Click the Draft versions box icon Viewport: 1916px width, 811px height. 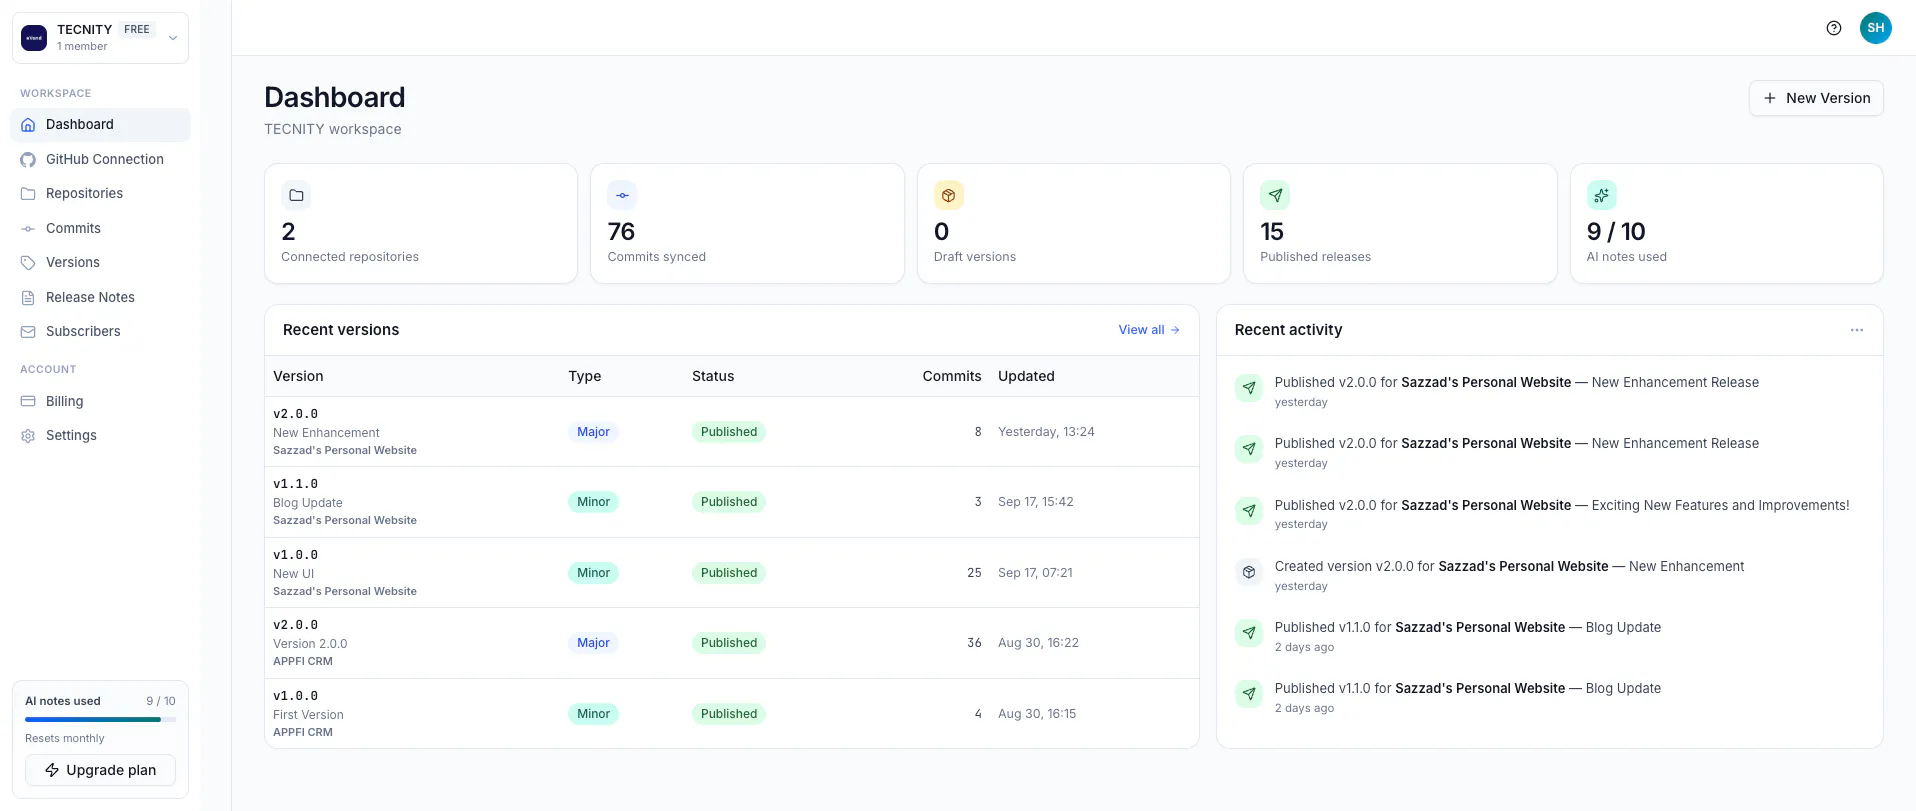coord(948,195)
